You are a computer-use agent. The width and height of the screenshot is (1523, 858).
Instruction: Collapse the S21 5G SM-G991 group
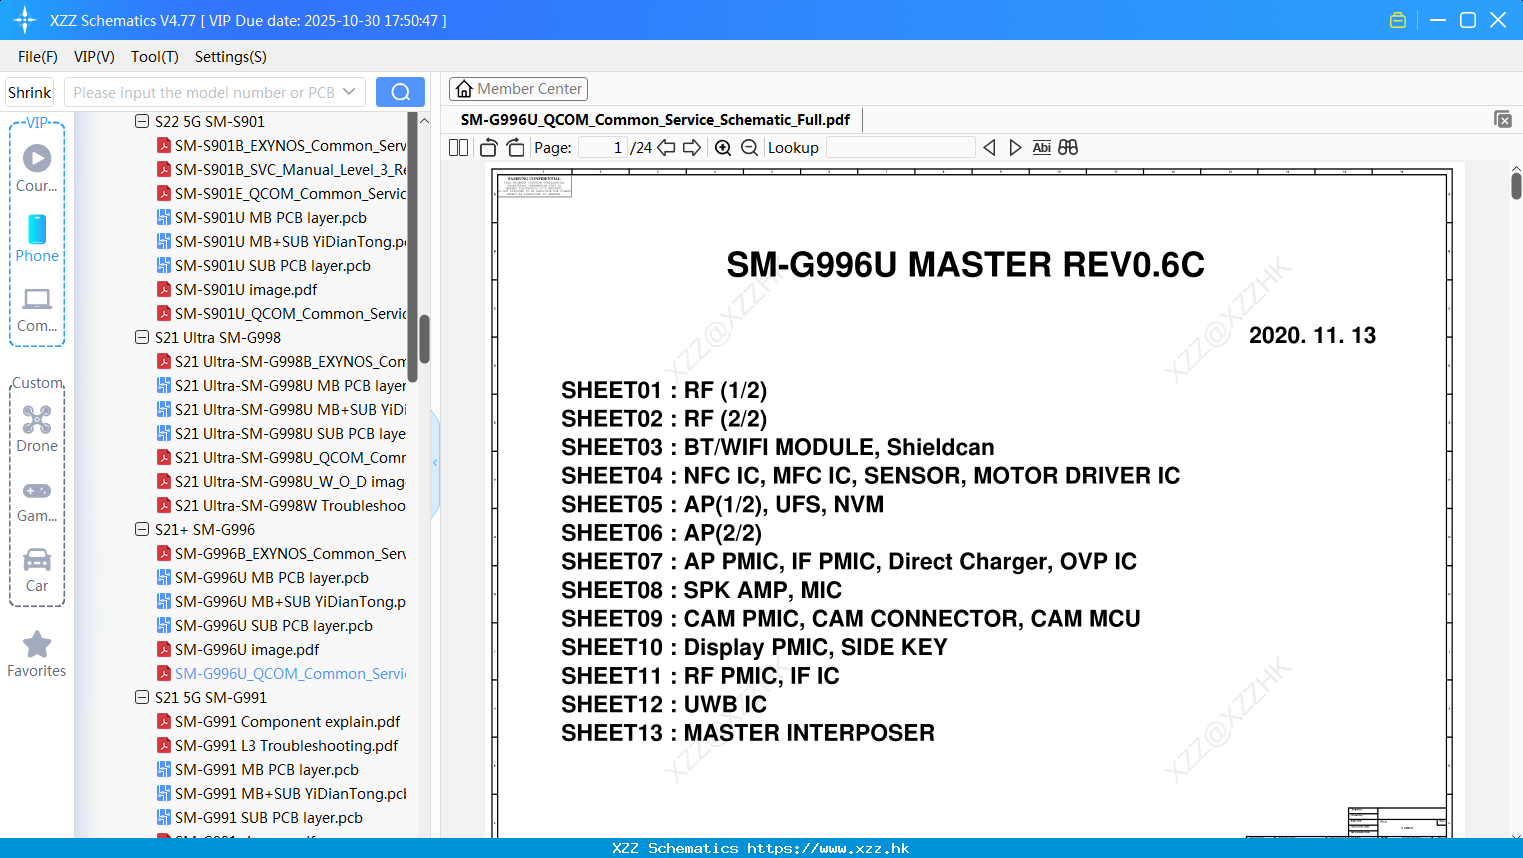click(x=142, y=697)
